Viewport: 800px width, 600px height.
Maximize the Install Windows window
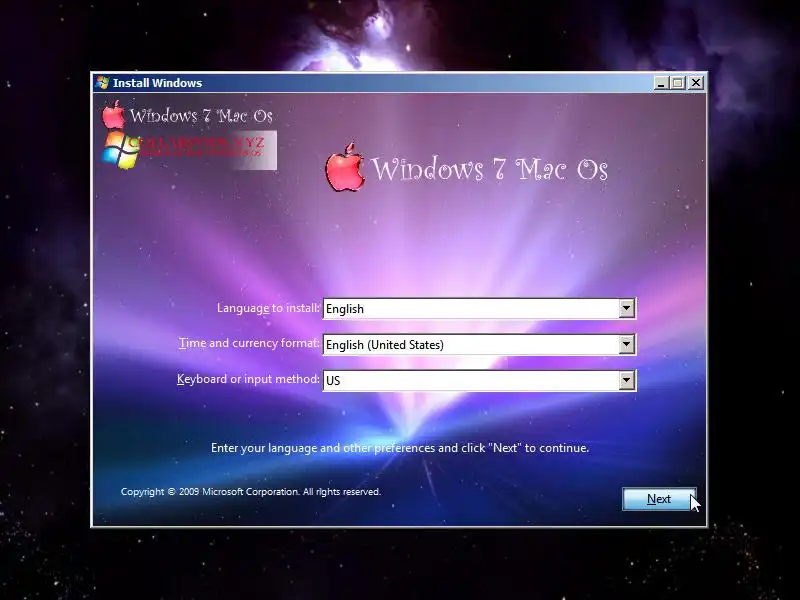click(x=678, y=83)
